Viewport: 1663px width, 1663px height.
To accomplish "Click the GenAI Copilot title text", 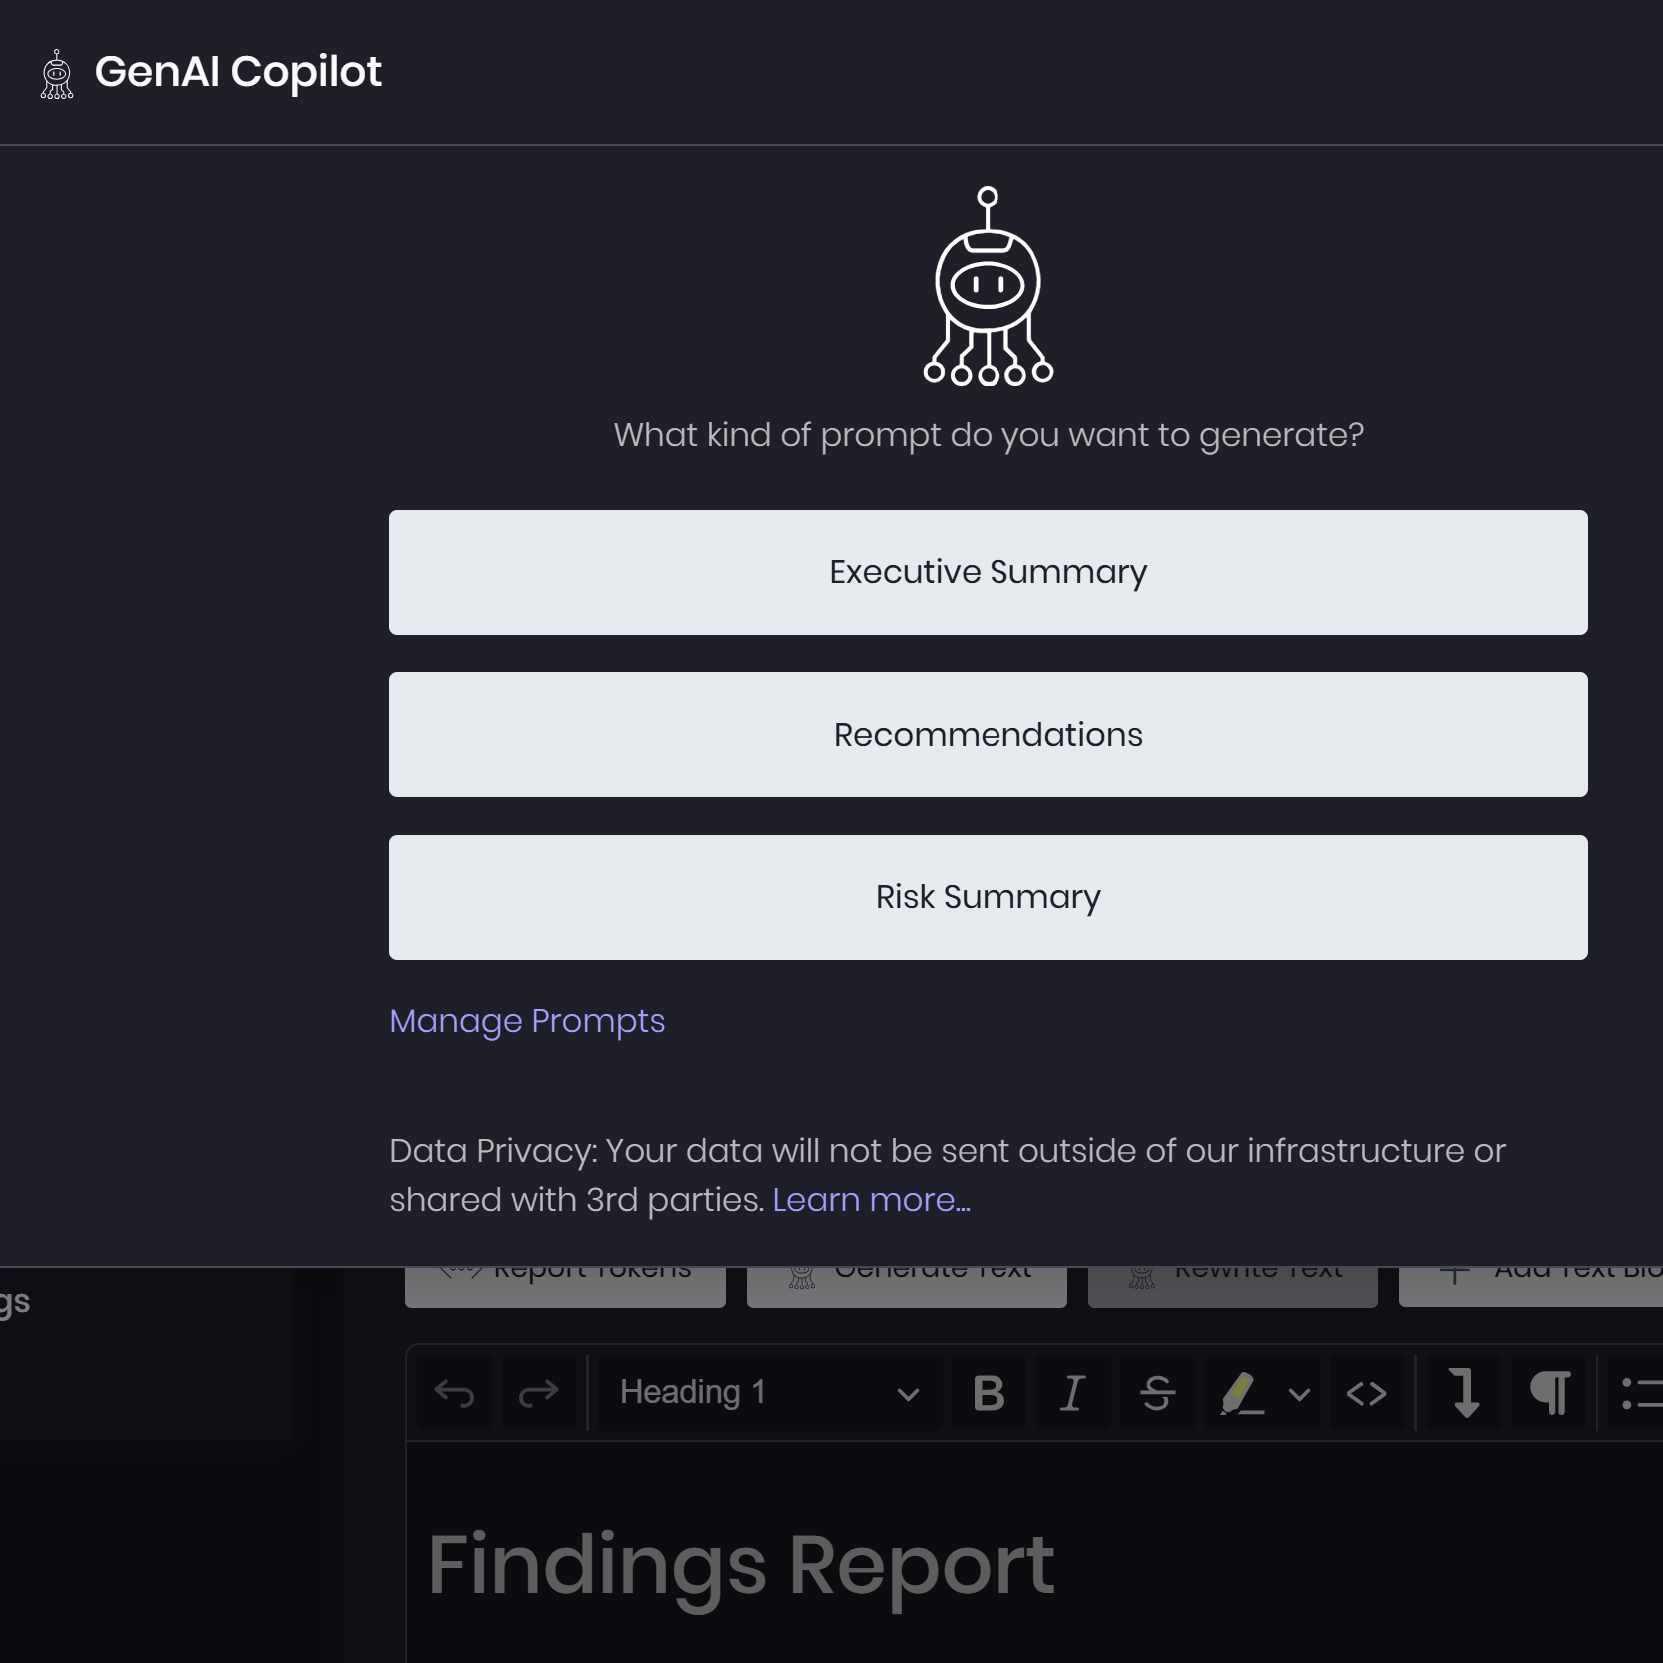I will pyautogui.click(x=238, y=72).
